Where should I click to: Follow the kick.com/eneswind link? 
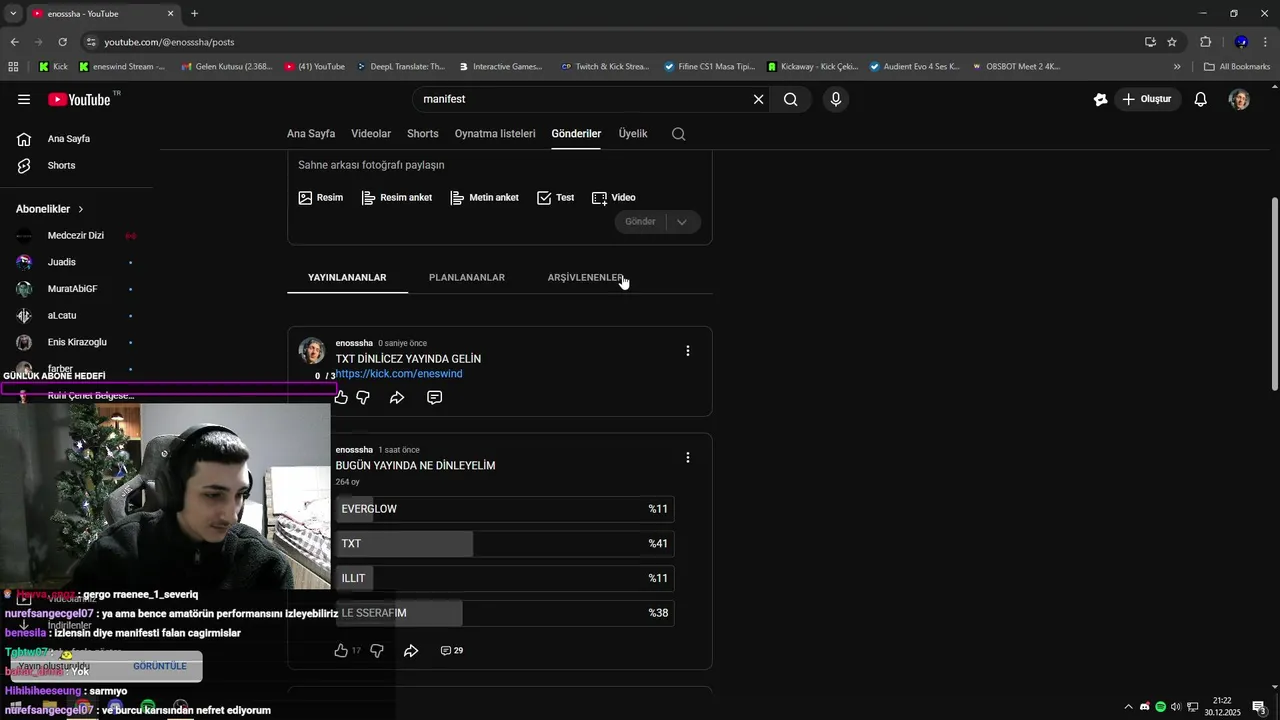(399, 374)
